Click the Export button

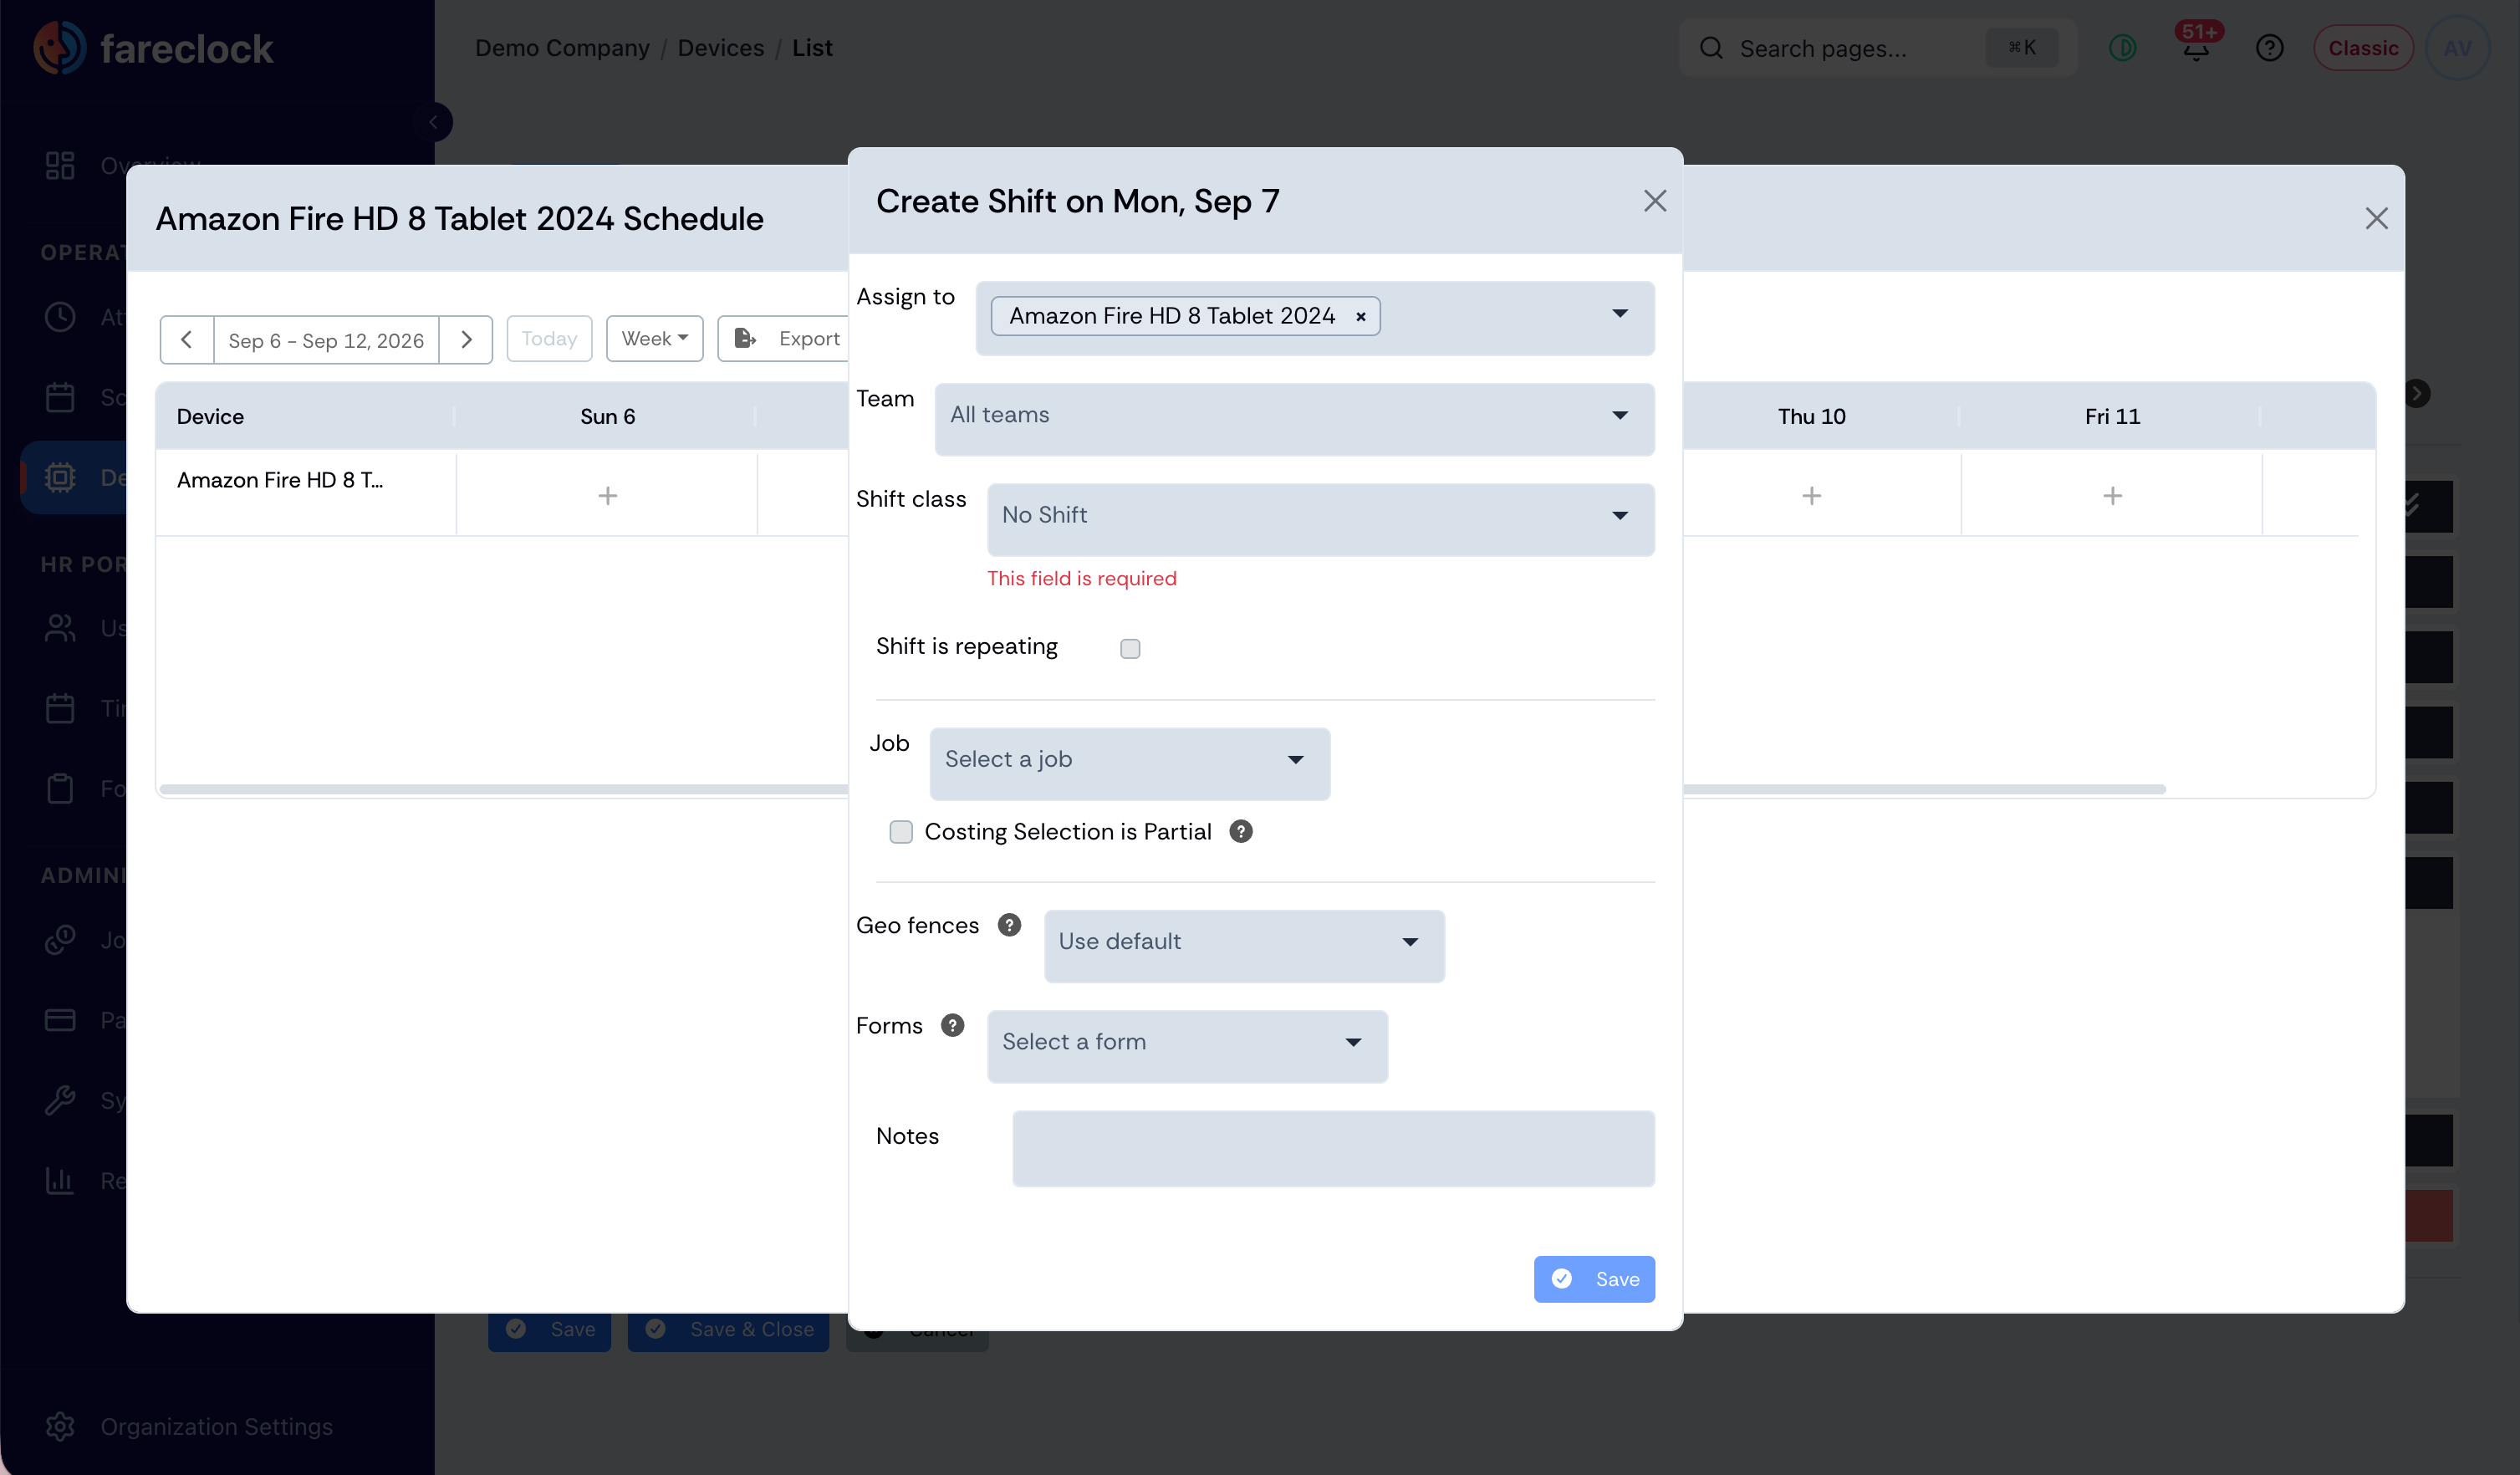[x=785, y=339]
